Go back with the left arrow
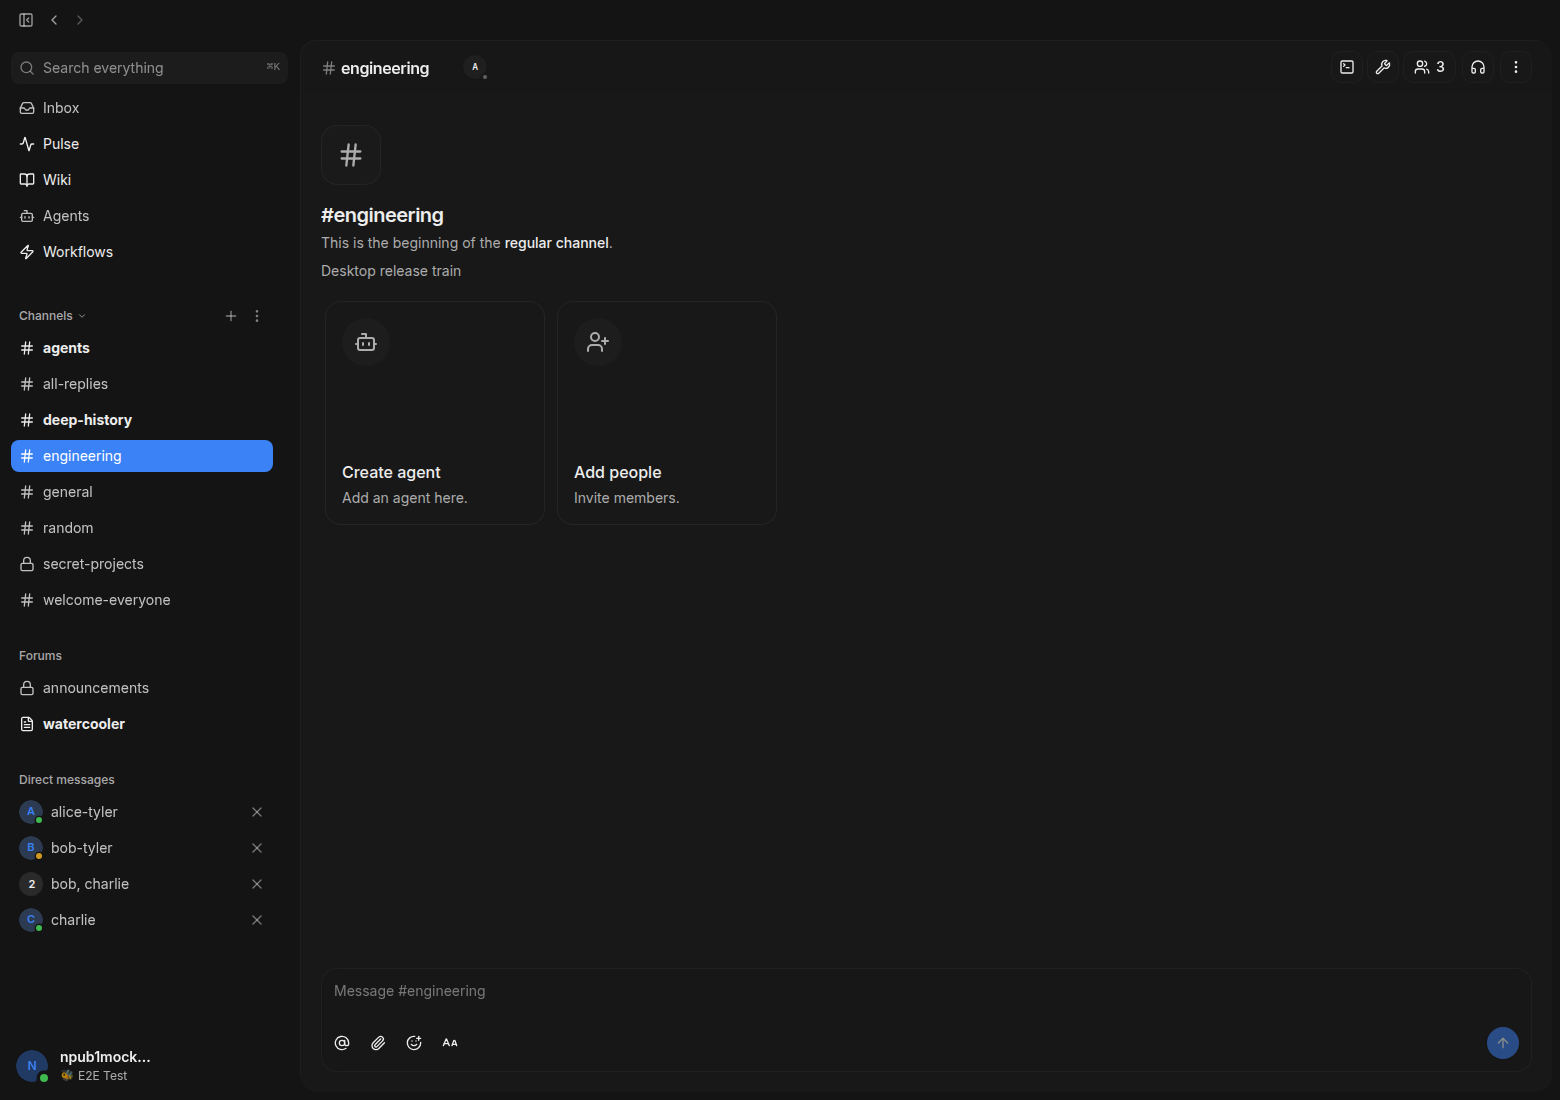The height and width of the screenshot is (1100, 1560). point(54,20)
